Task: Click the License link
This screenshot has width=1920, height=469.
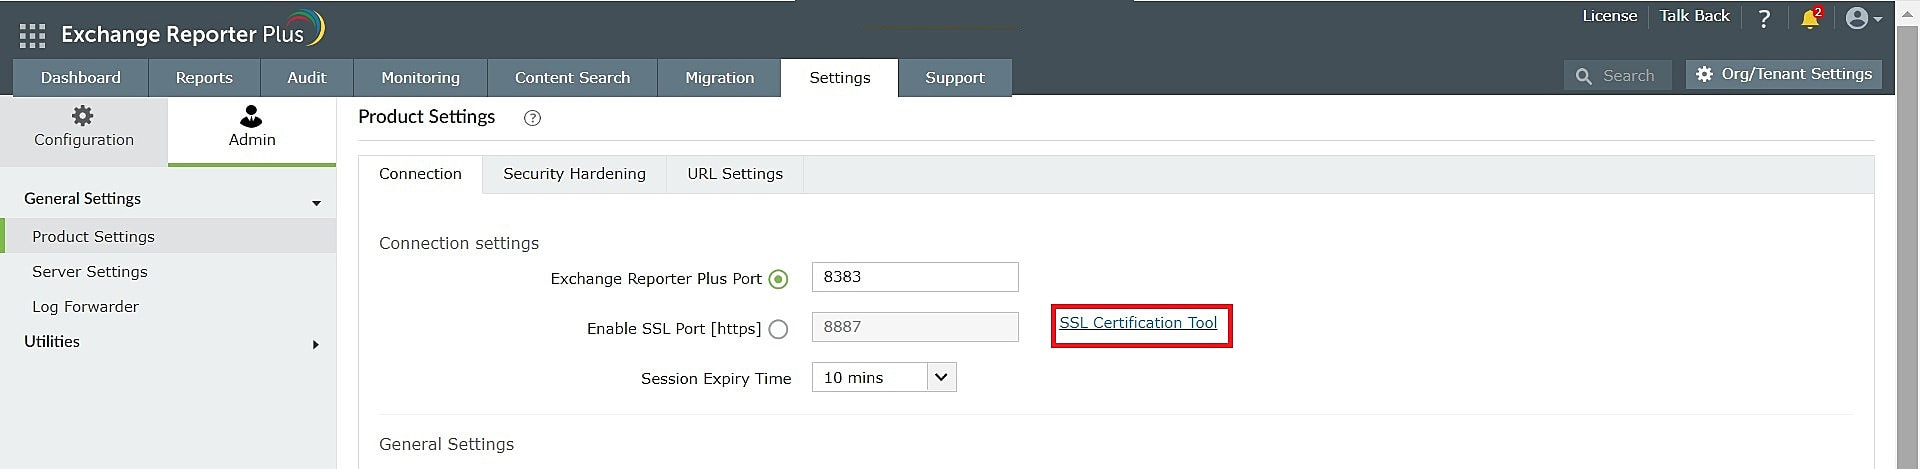Action: click(x=1609, y=16)
